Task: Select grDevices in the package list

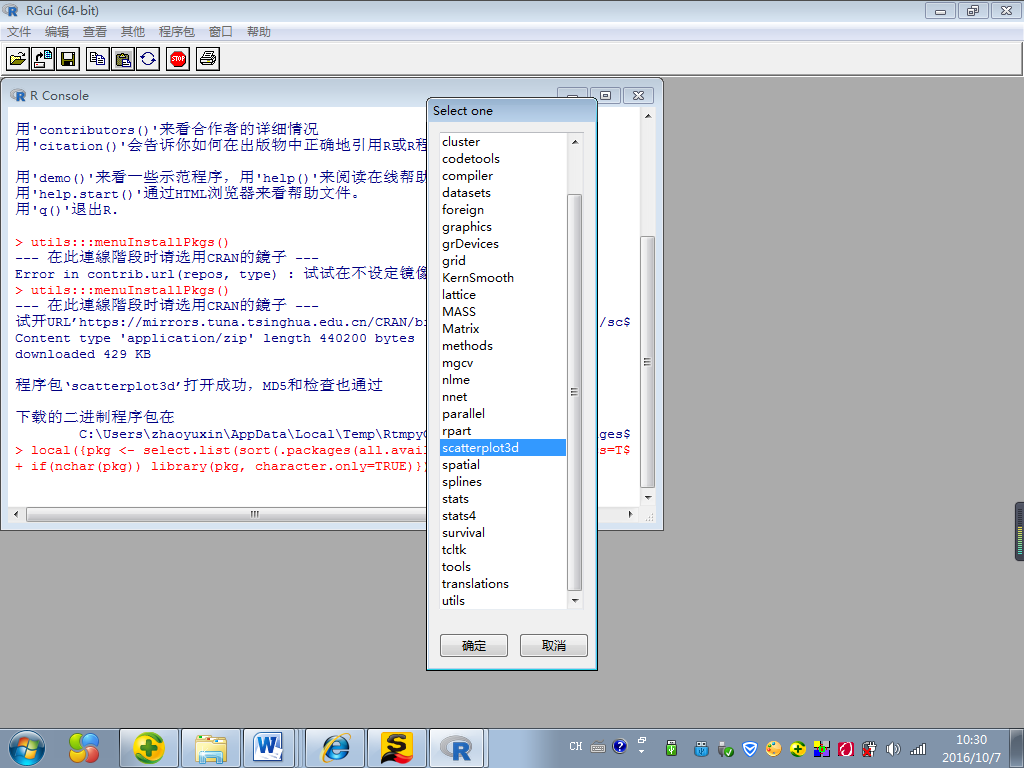Action: pos(503,244)
